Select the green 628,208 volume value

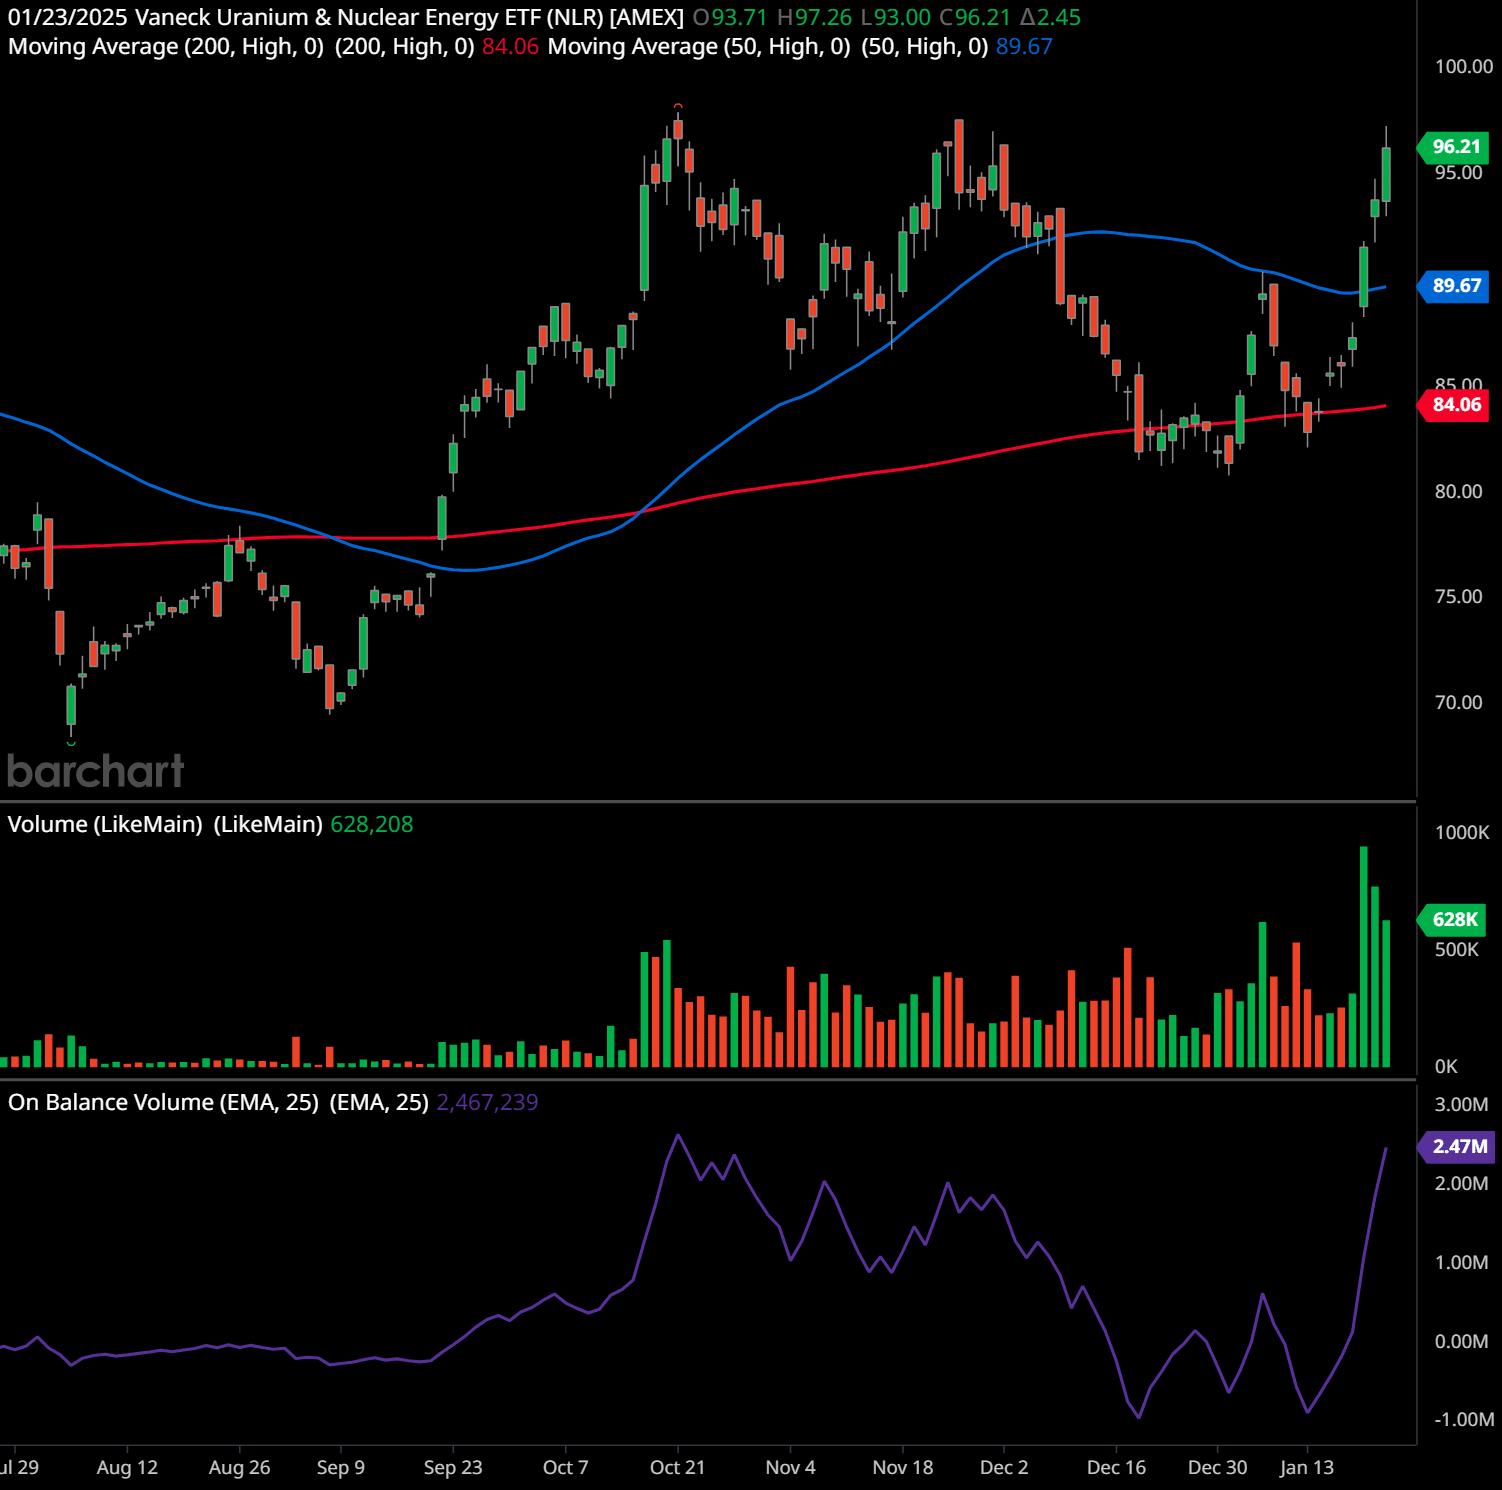(371, 825)
